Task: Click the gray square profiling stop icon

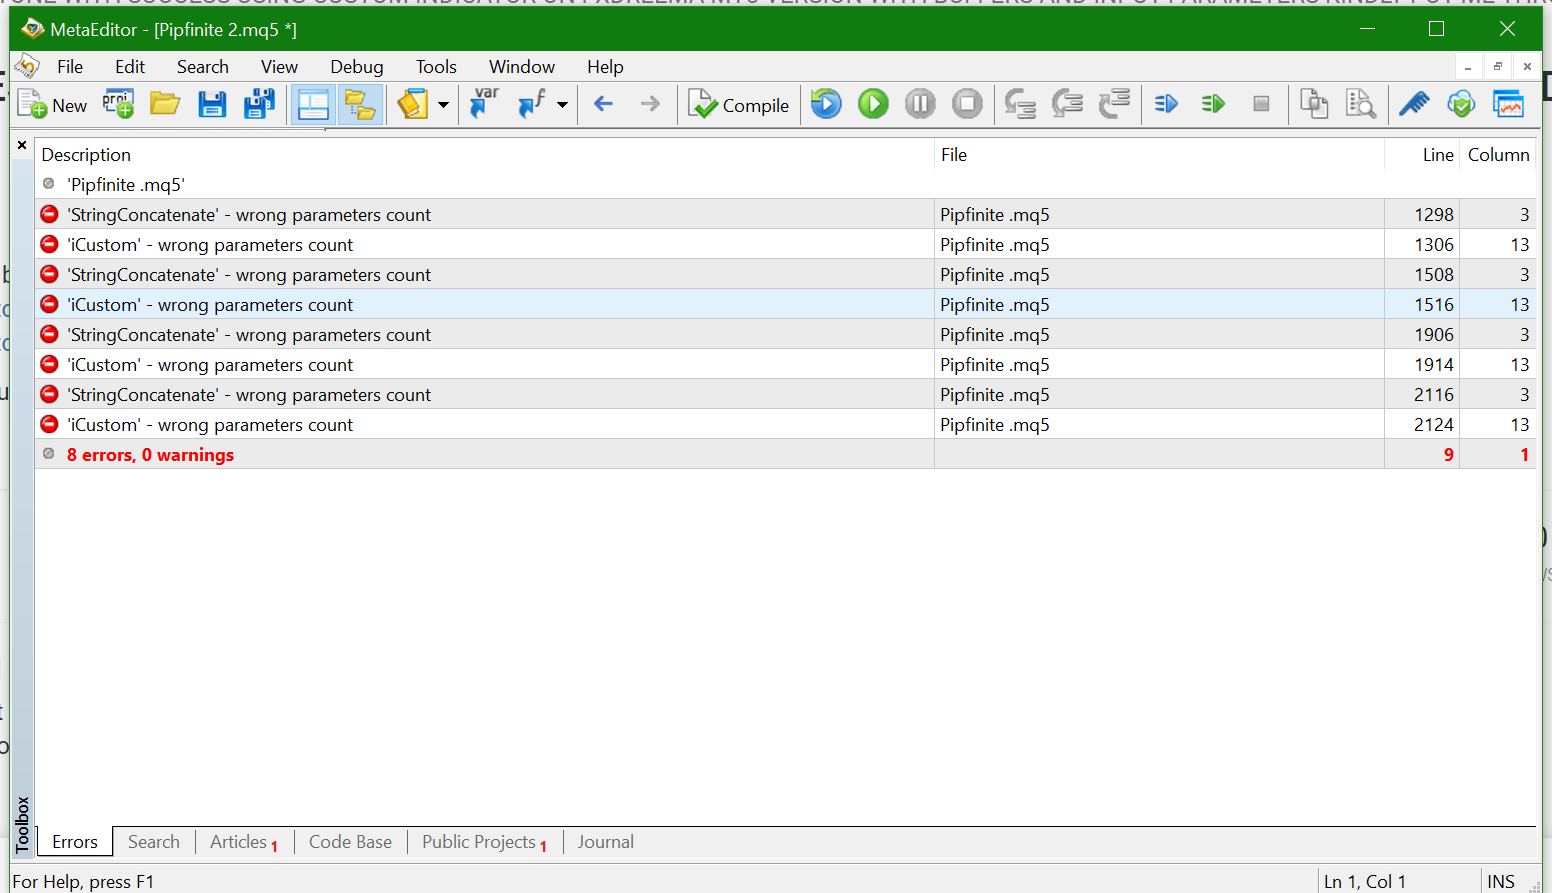Action: click(x=1261, y=104)
